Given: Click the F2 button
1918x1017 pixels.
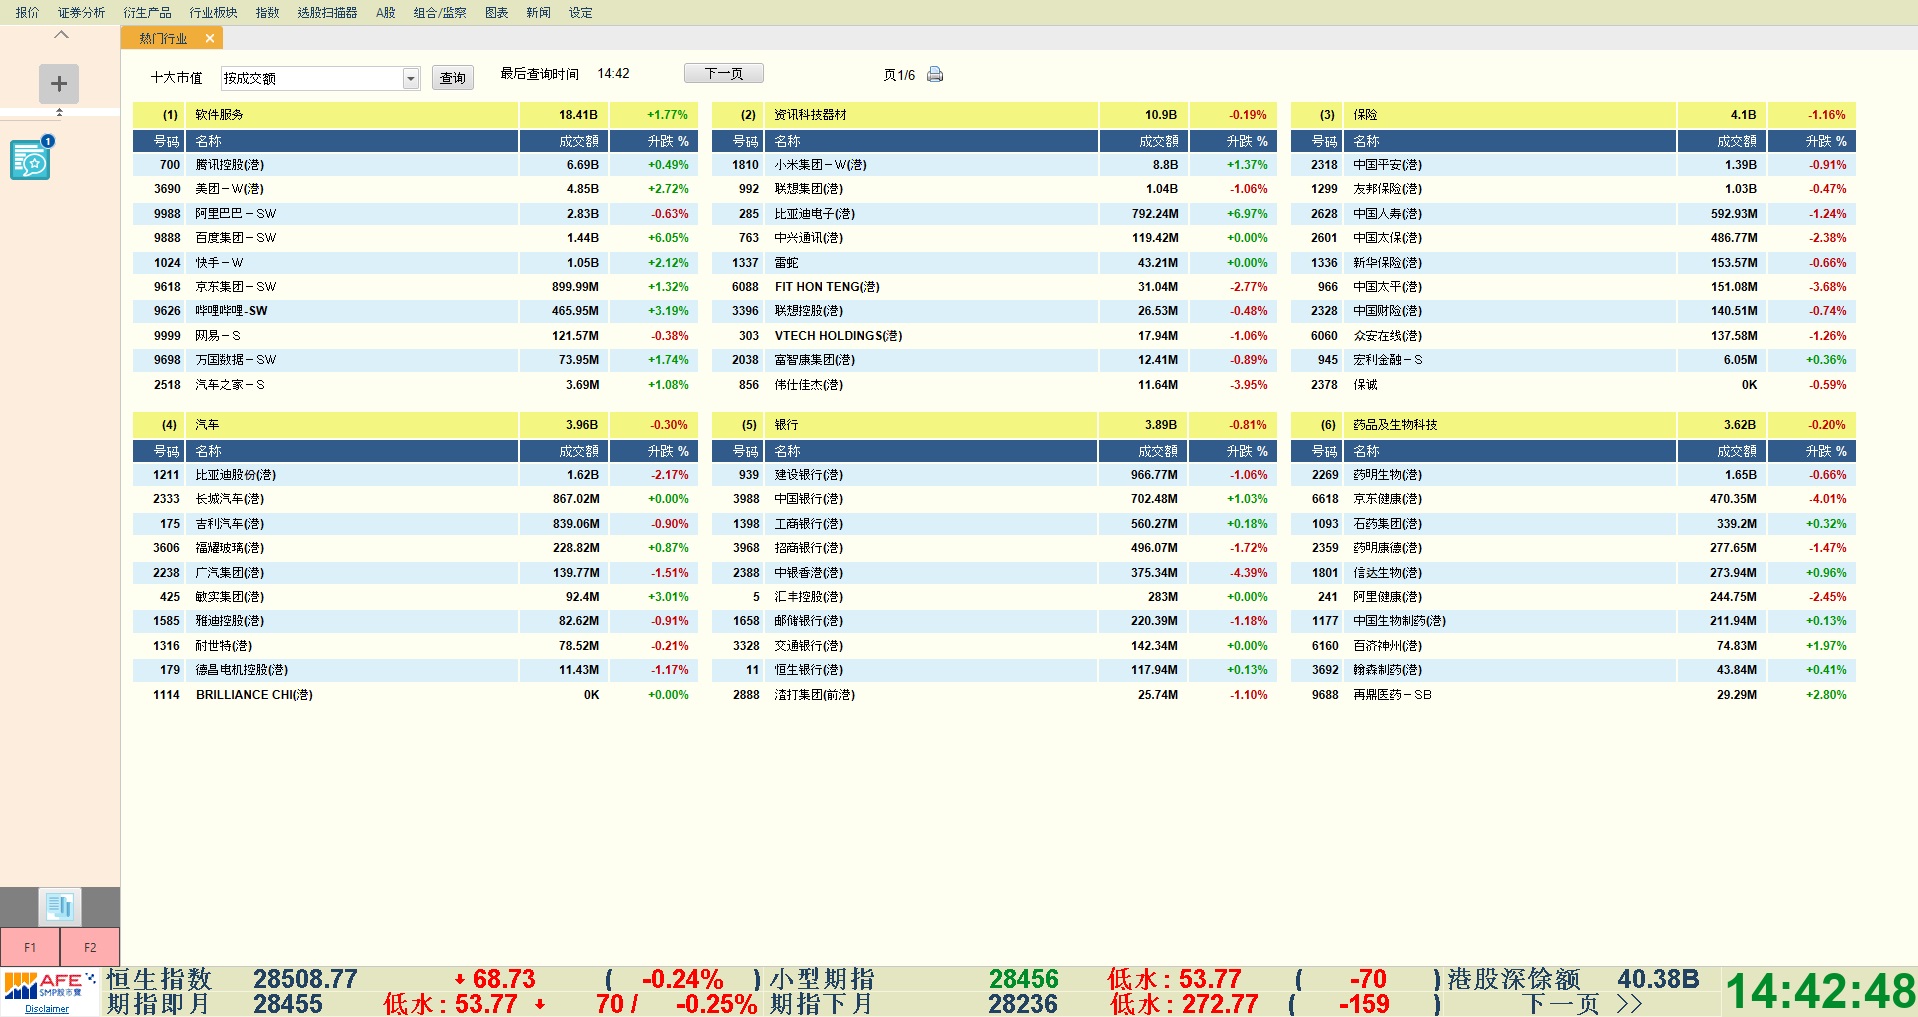Looking at the screenshot, I should [90, 947].
